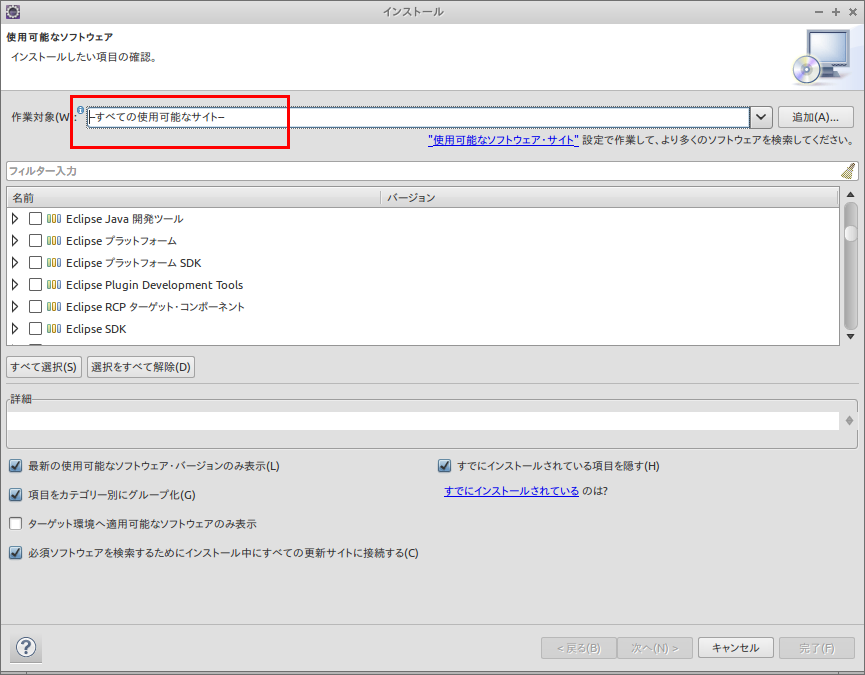This screenshot has height=675, width=865.
Task: Click the help question mark icon
Action: 26,647
